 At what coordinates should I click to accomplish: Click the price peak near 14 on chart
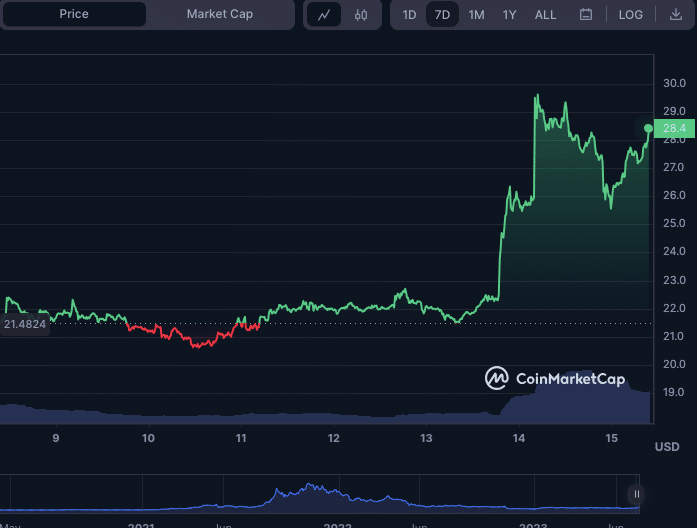pos(538,97)
